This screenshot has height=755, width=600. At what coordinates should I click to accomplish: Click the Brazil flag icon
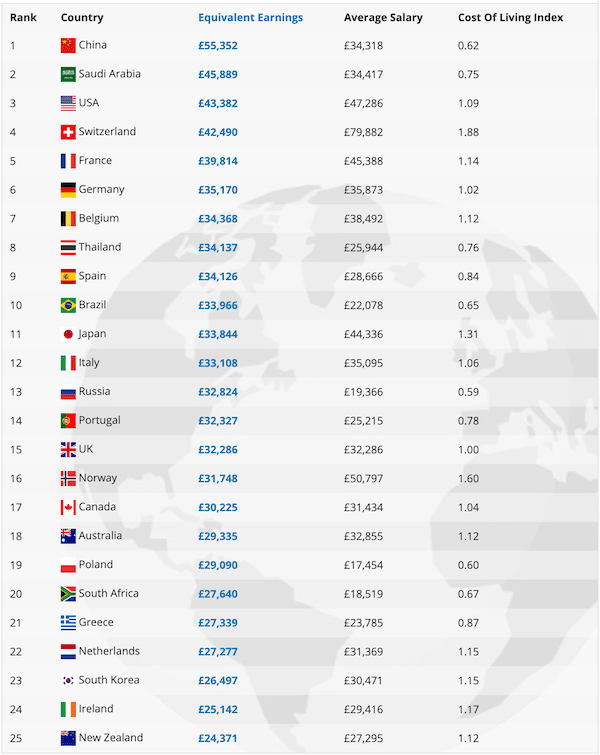[x=68, y=305]
